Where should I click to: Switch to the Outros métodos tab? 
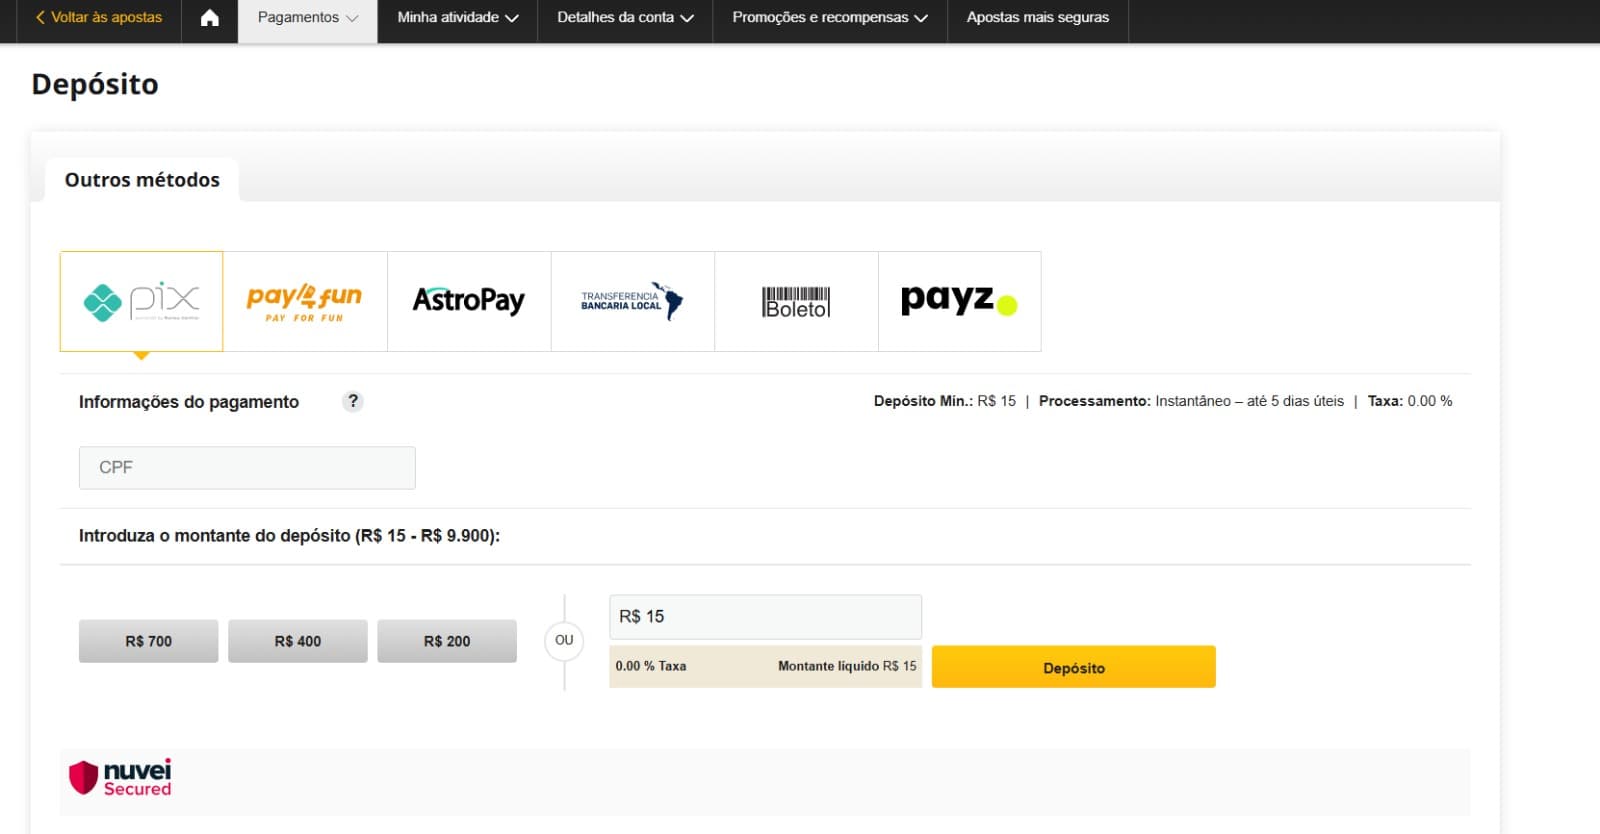142,180
